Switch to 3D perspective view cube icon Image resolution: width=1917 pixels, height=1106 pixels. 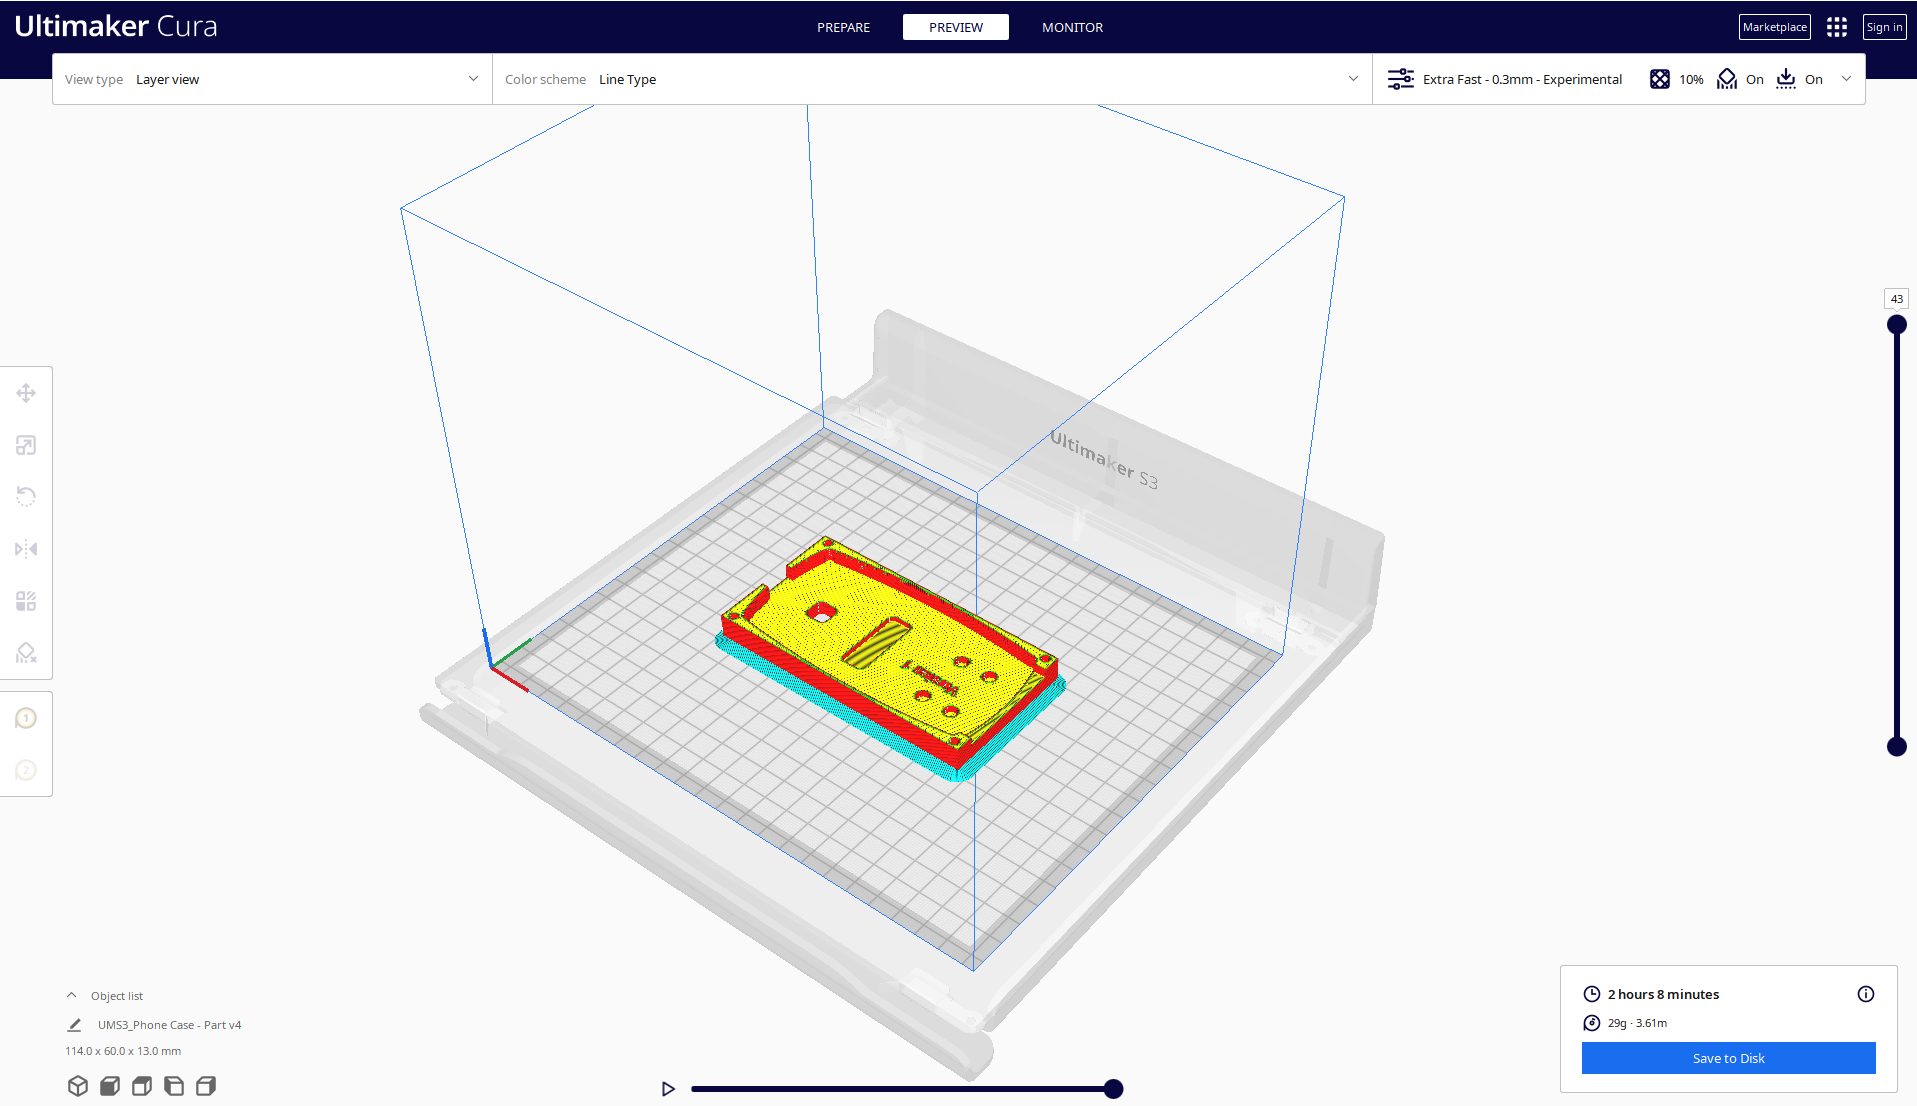pyautogui.click(x=78, y=1086)
